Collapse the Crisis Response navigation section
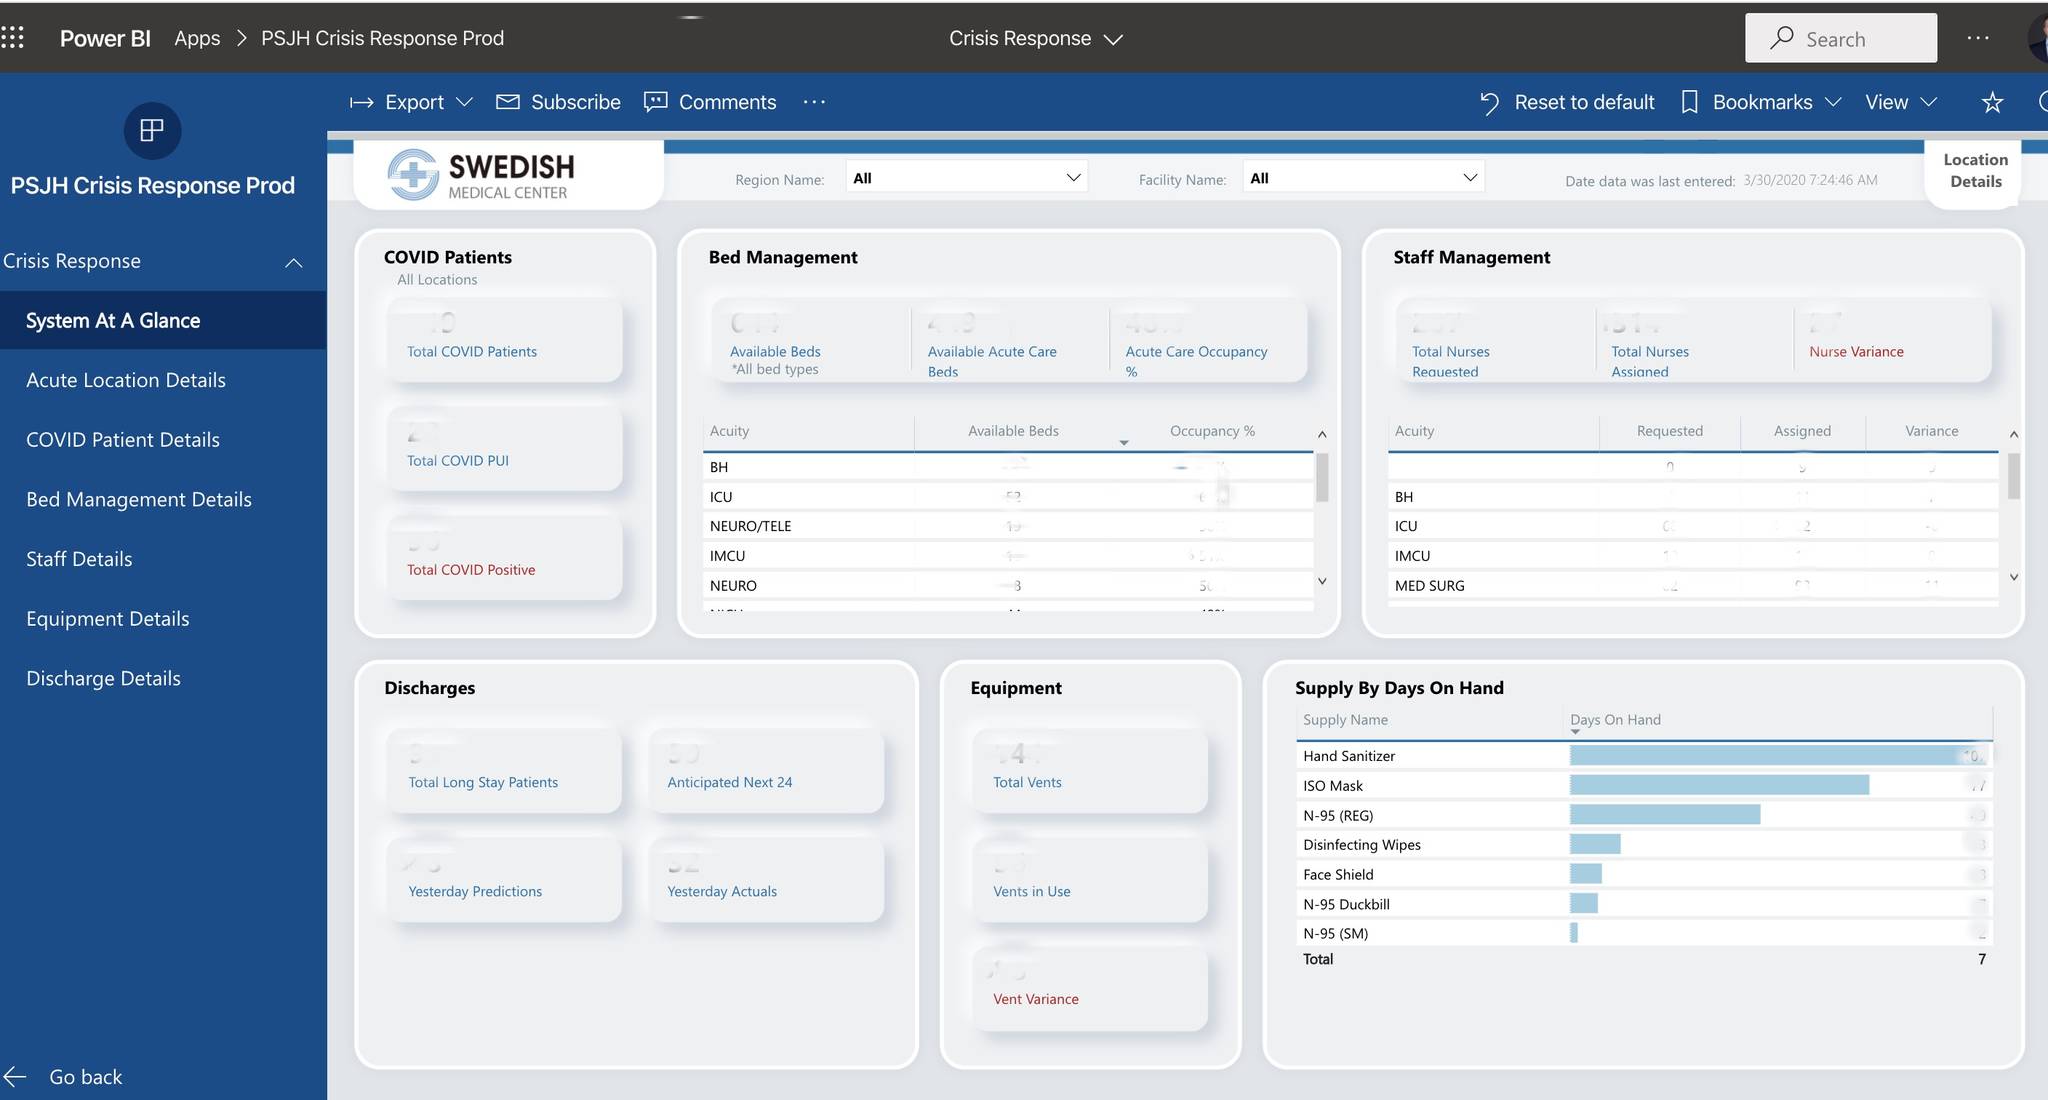Image resolution: width=2048 pixels, height=1100 pixels. pos(293,262)
